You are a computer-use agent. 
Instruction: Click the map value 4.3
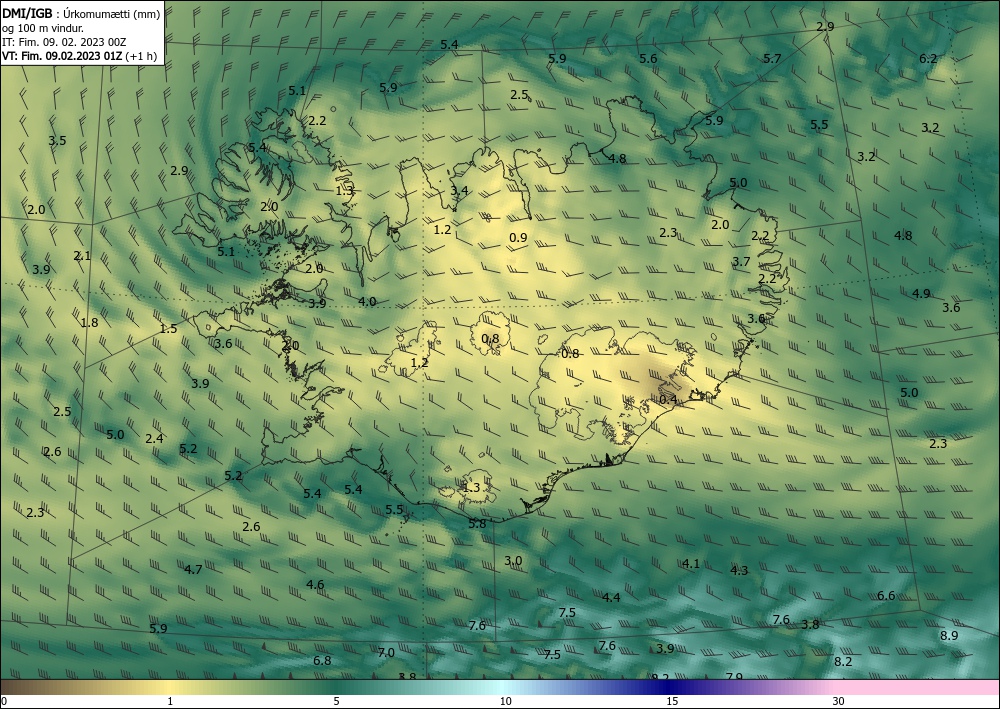739,571
